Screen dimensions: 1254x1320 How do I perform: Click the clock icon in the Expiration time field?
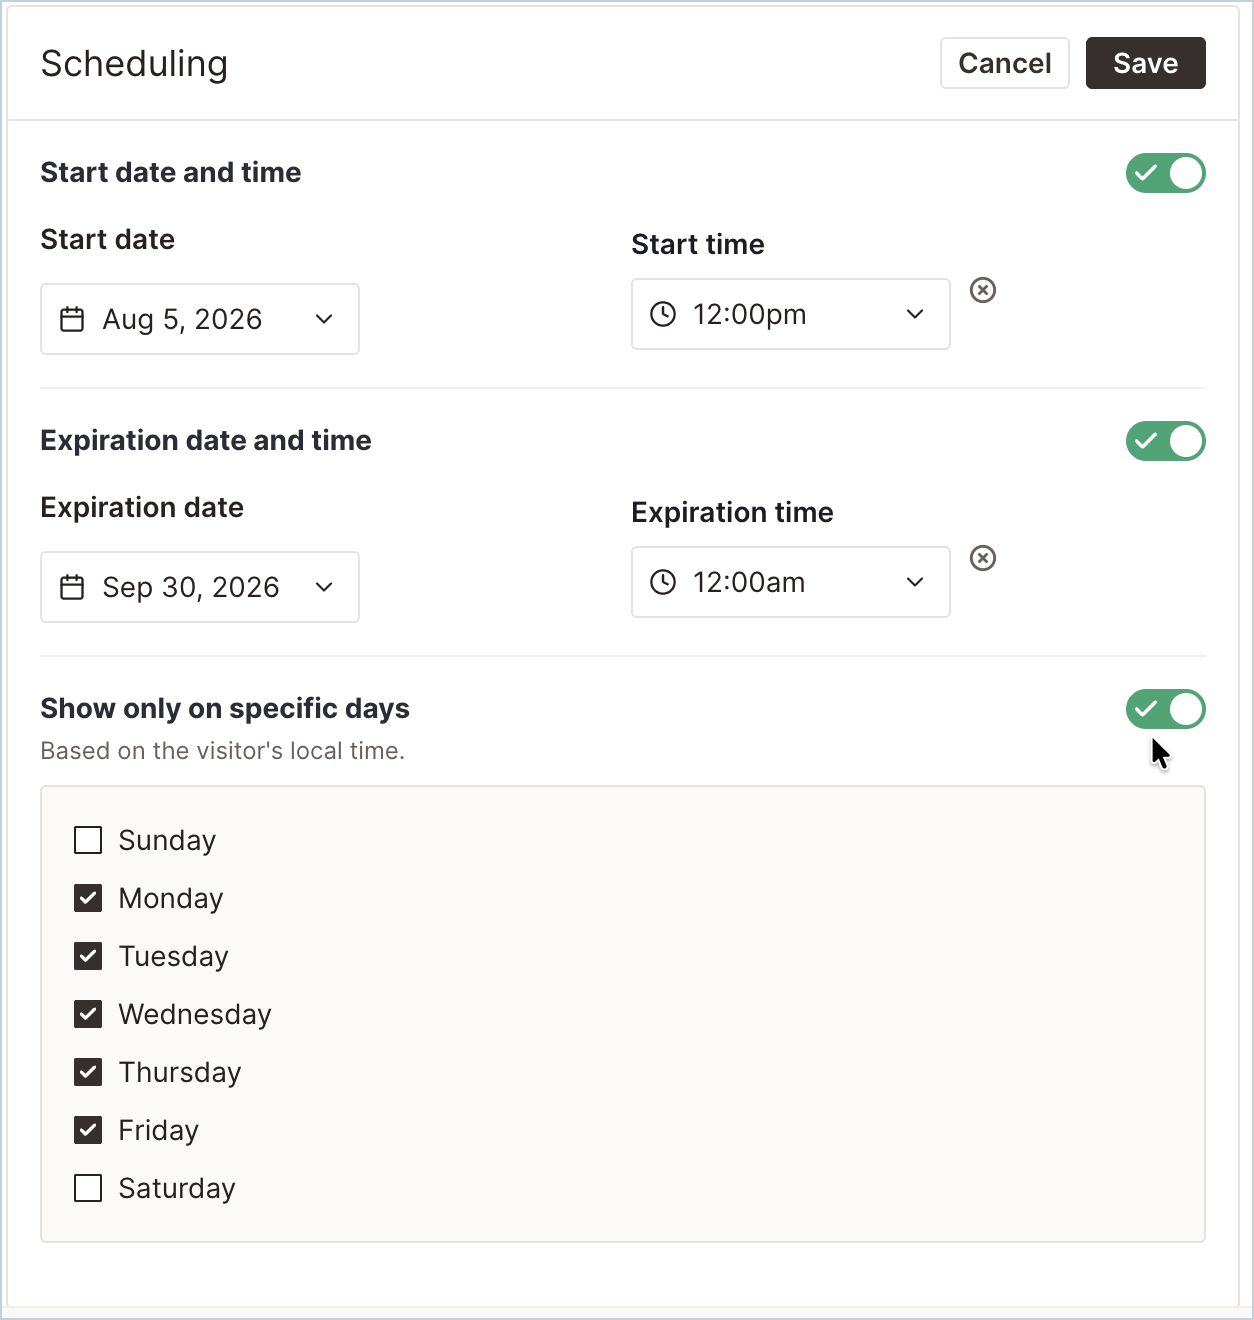(663, 582)
